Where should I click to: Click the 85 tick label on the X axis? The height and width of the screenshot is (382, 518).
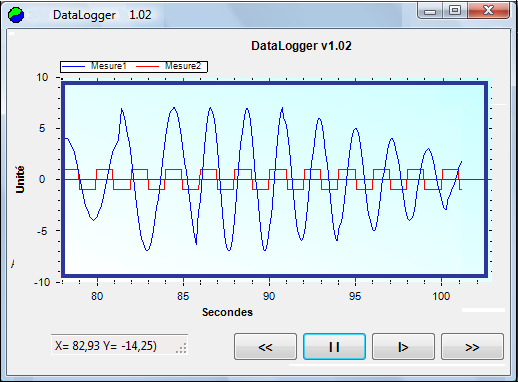tap(183, 296)
